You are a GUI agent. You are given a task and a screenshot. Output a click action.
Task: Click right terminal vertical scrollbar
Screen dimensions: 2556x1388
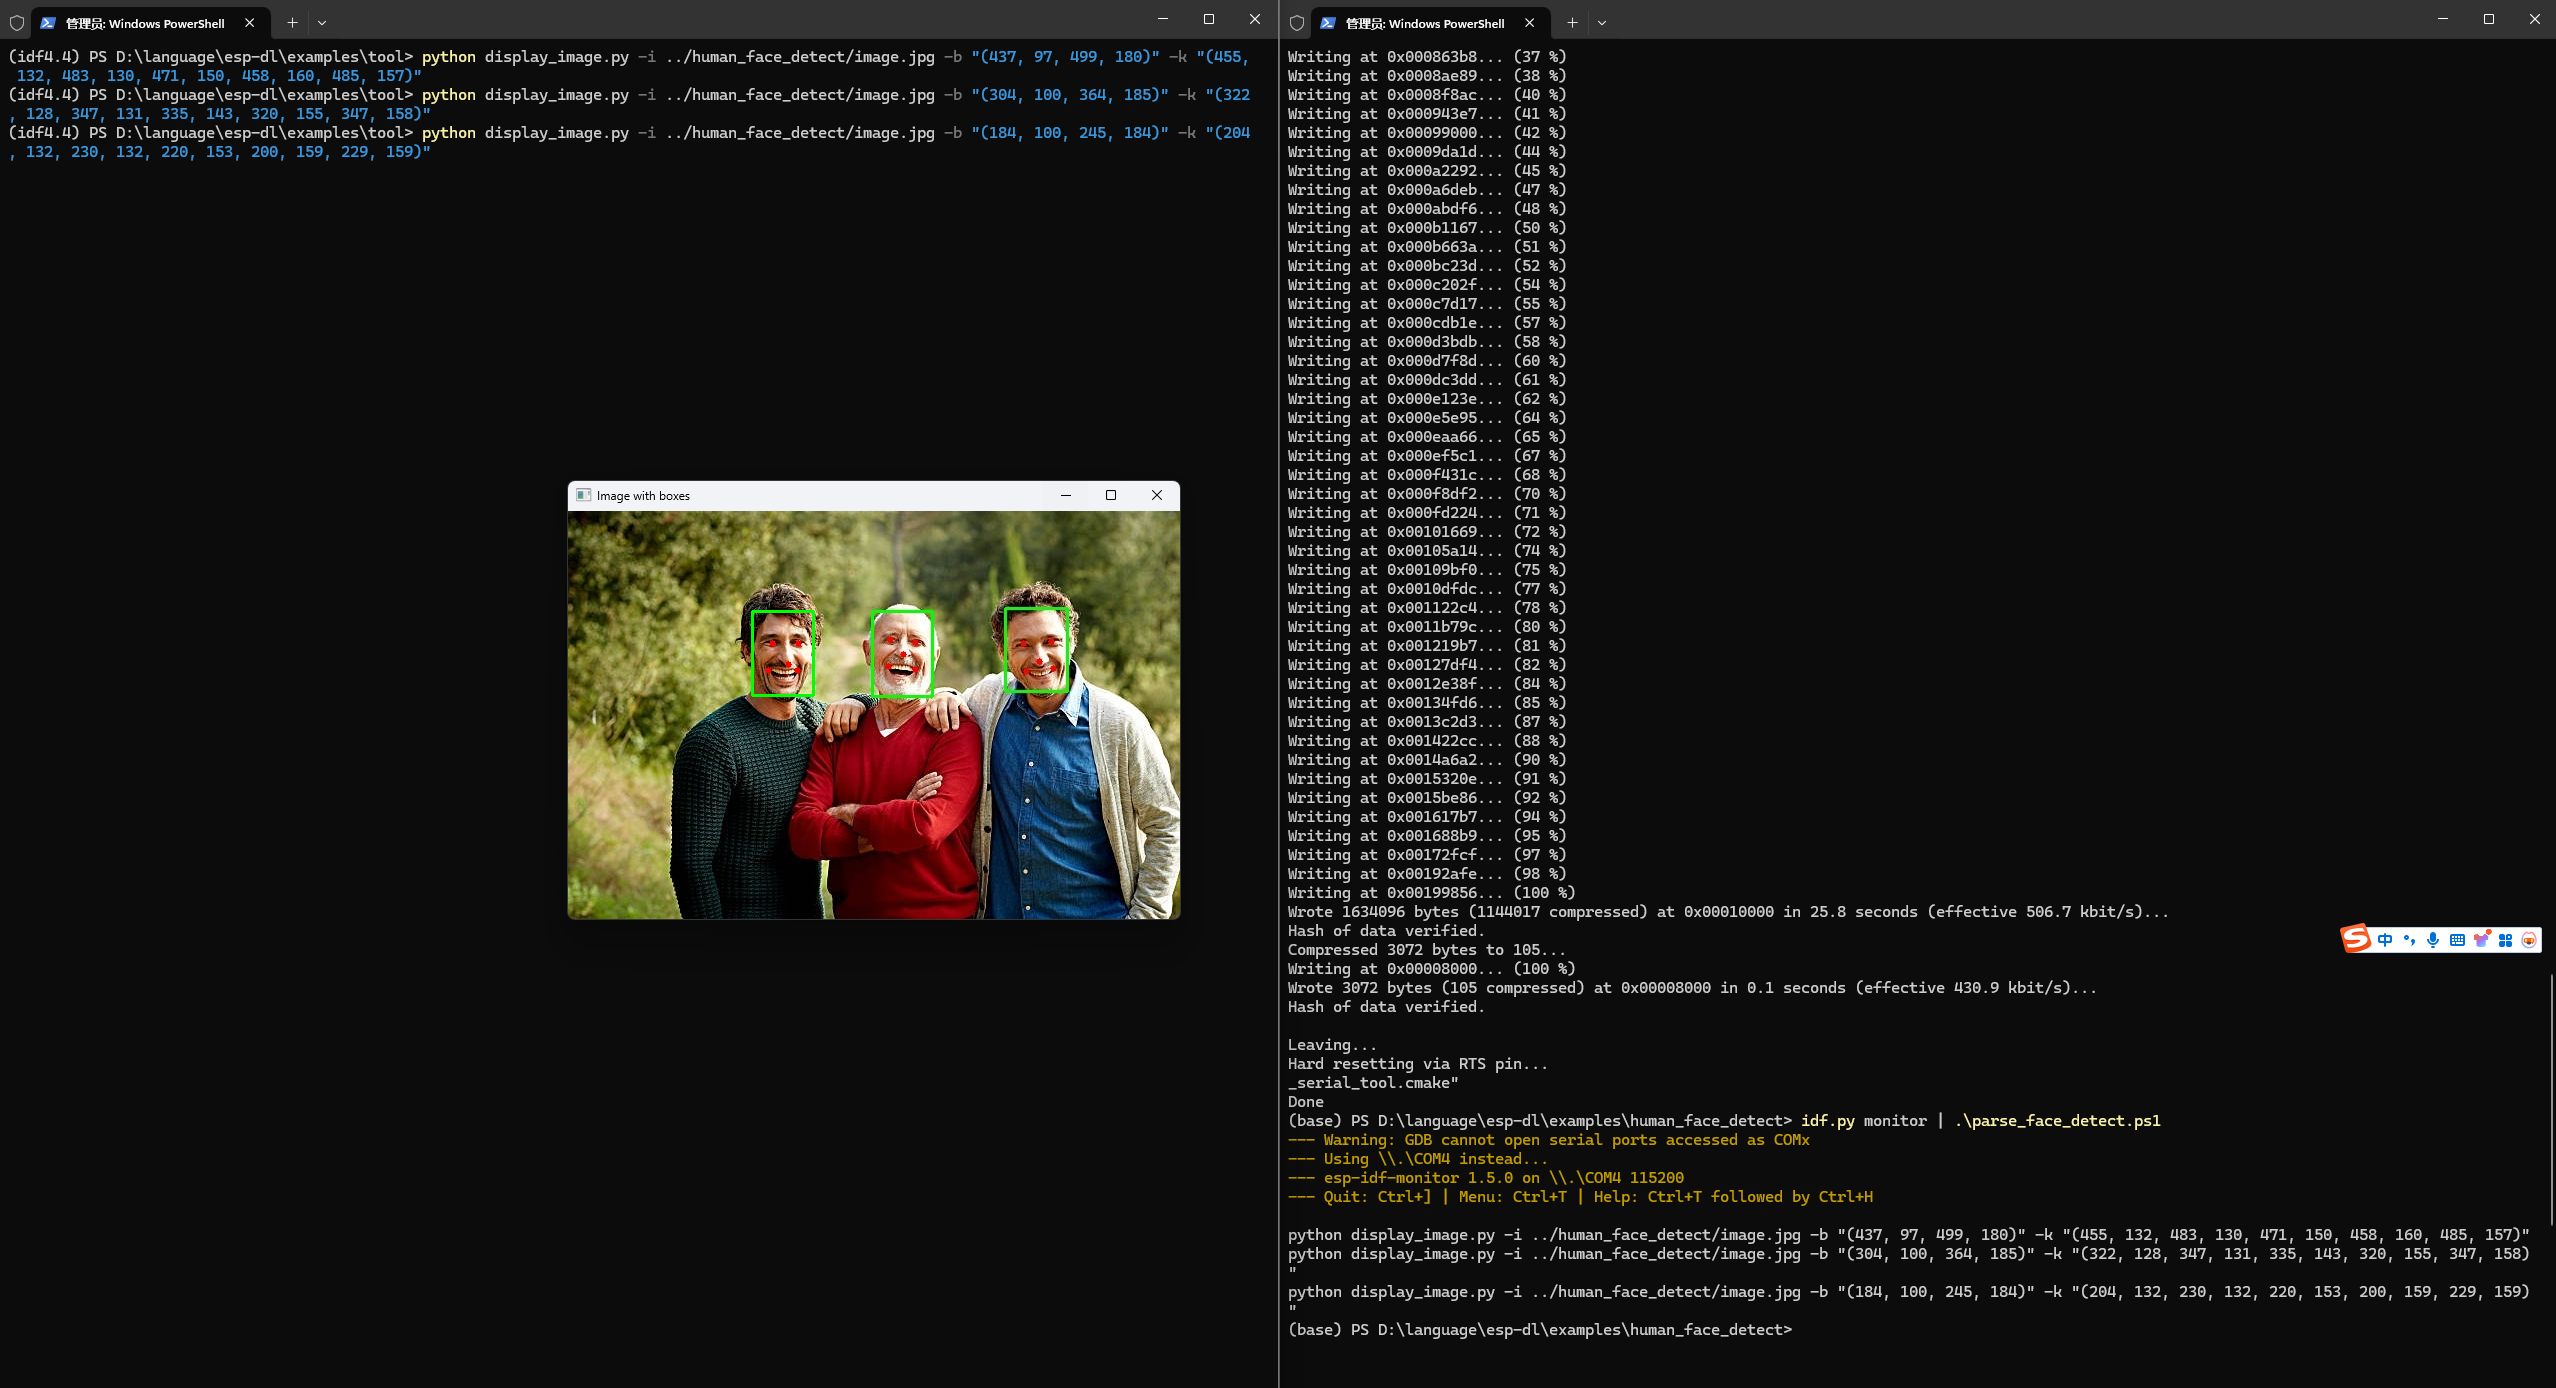pos(2550,1100)
